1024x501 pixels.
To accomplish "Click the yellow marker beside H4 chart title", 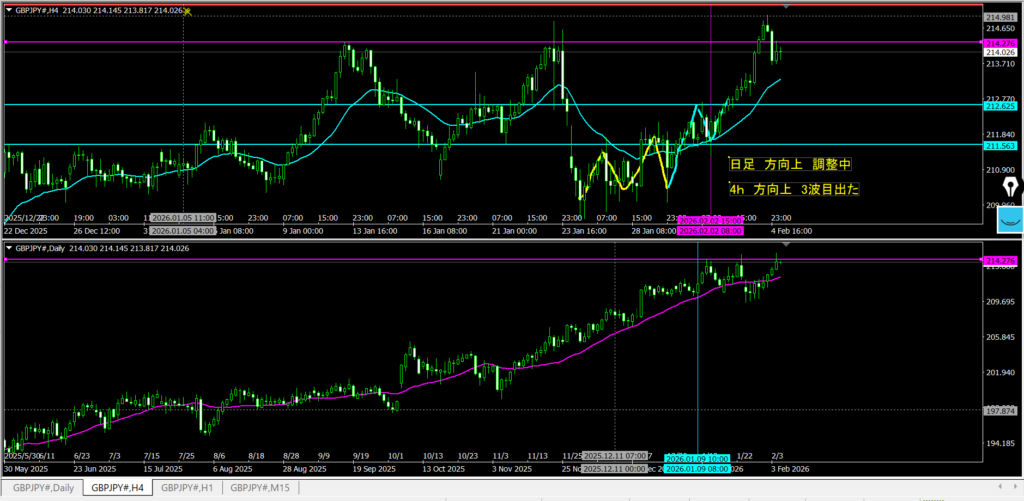I will click(x=188, y=10).
